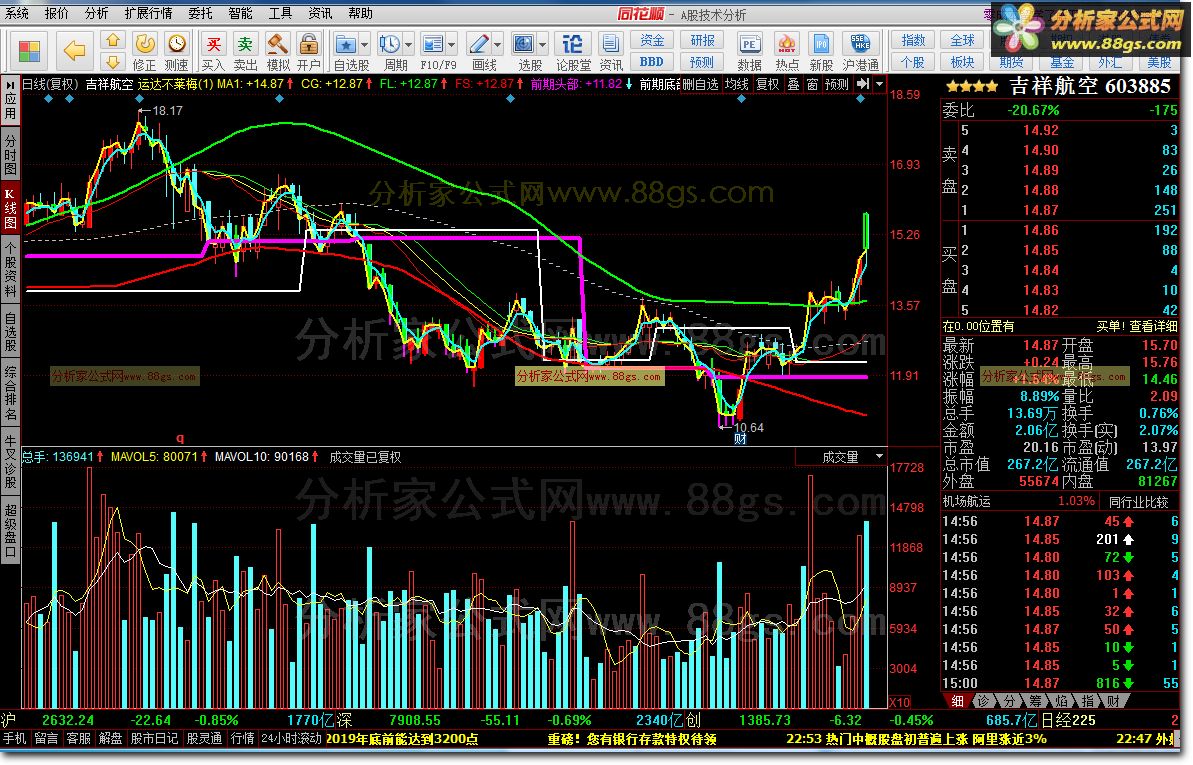Click the 股市日记 status bar item
The width and height of the screenshot is (1193, 765).
[154, 738]
